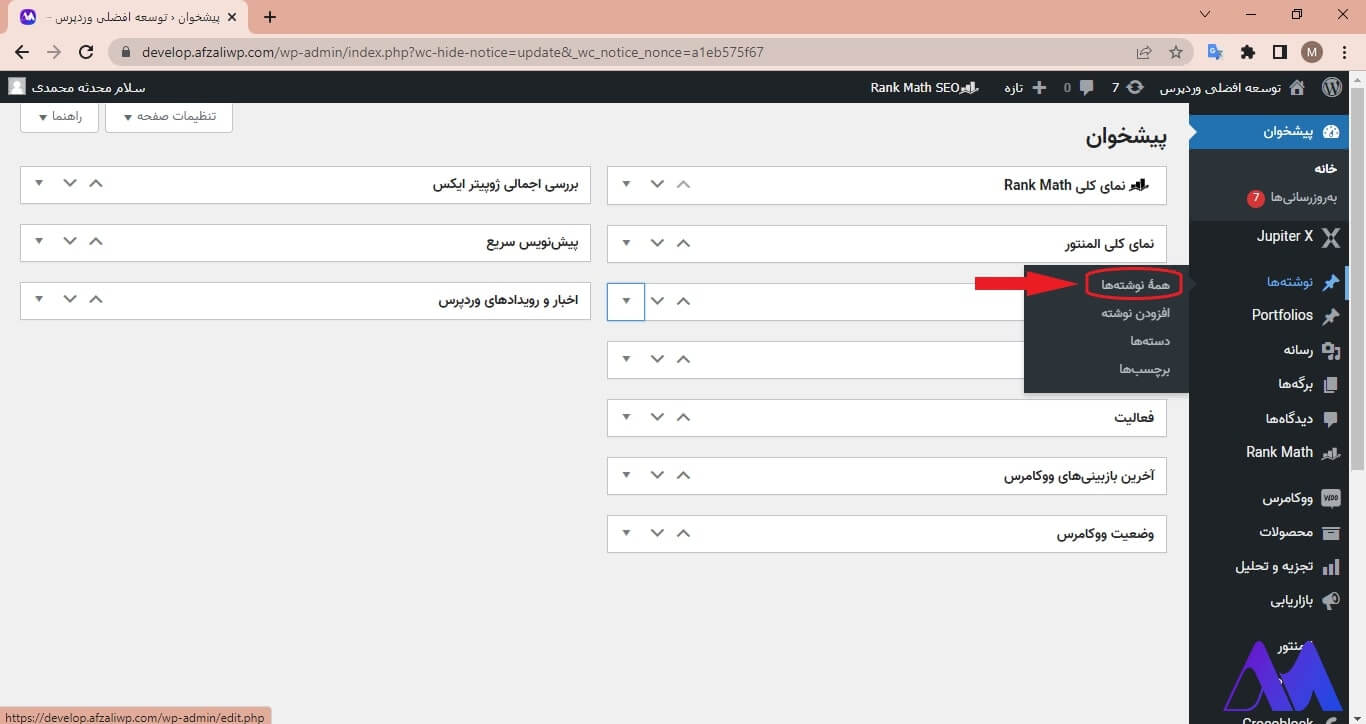This screenshot has width=1366, height=724.
Task: Open the updates icon showing 7
Action: coord(1135,88)
